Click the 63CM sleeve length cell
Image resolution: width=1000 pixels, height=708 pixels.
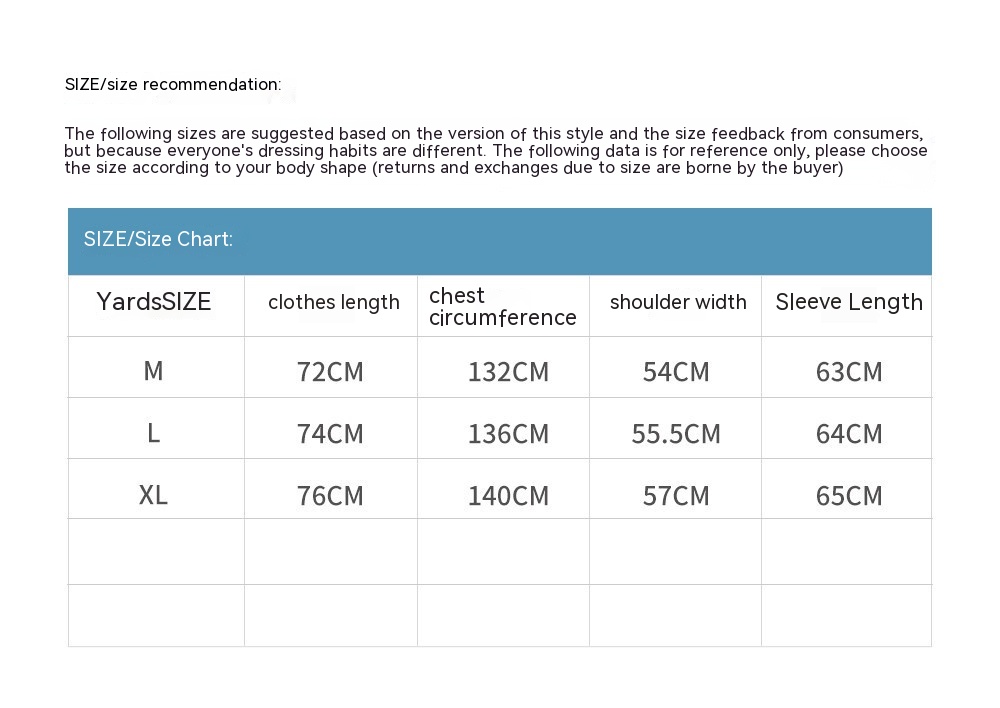(x=849, y=372)
